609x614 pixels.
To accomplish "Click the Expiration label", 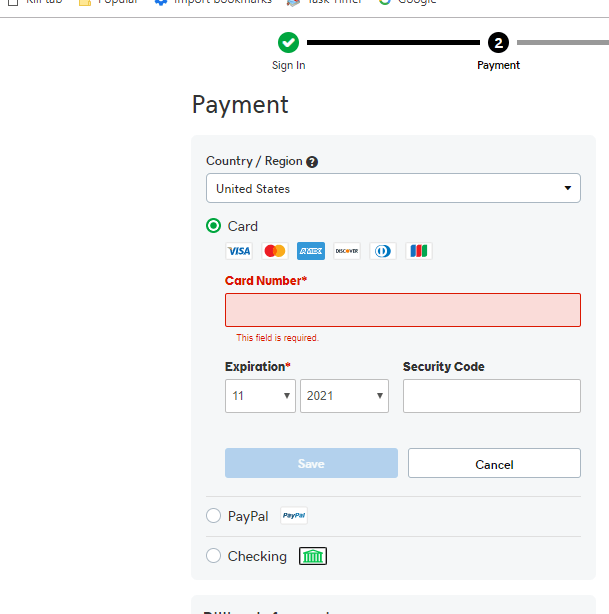I will [x=258, y=367].
